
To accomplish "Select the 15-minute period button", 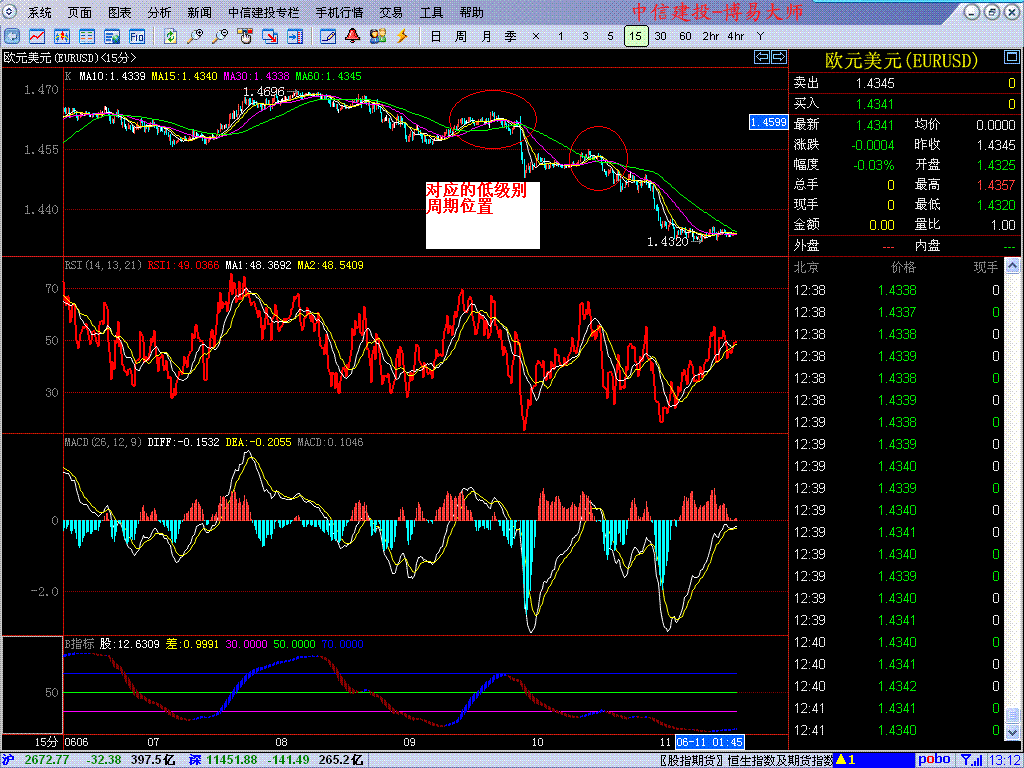I will point(636,36).
